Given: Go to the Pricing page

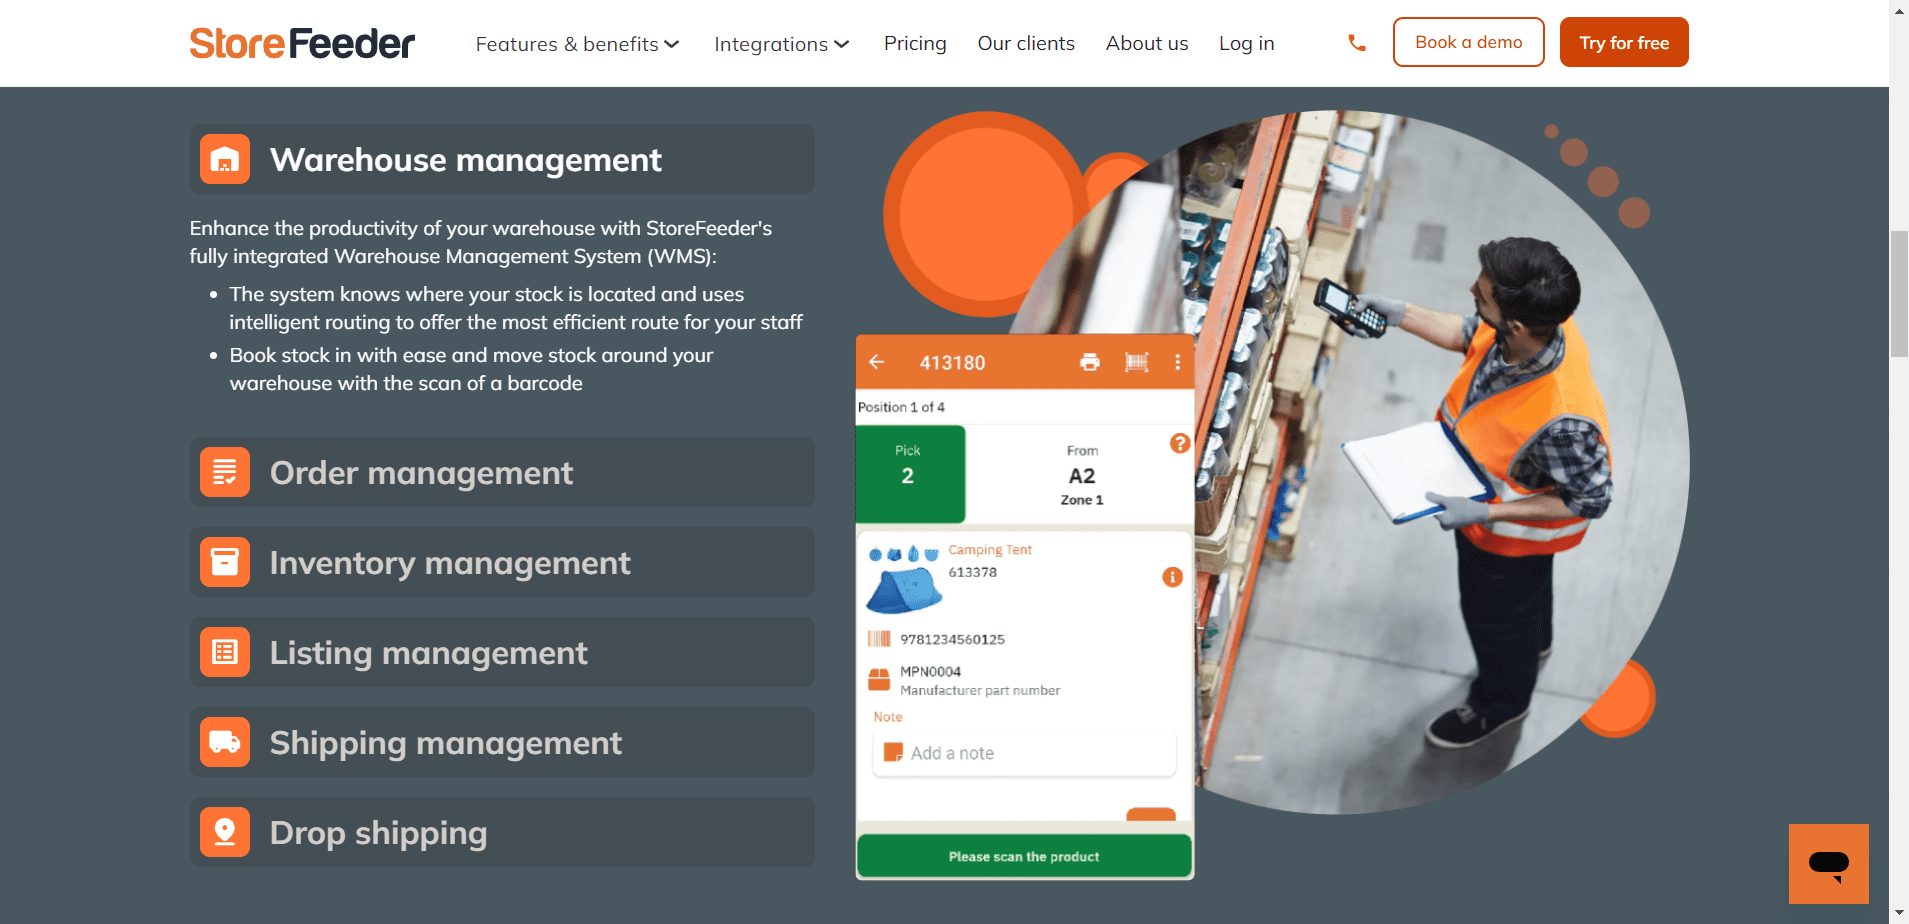Looking at the screenshot, I should click(x=915, y=43).
